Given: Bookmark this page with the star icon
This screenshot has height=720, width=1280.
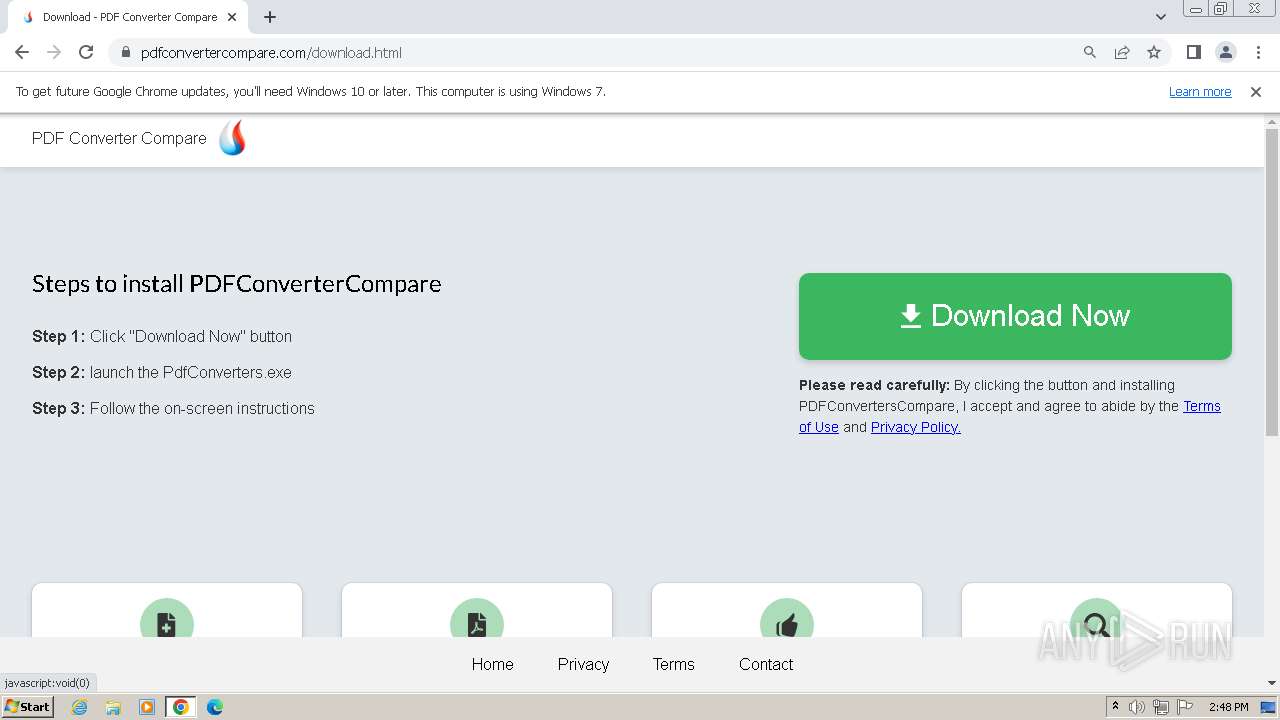Looking at the screenshot, I should tap(1154, 52).
